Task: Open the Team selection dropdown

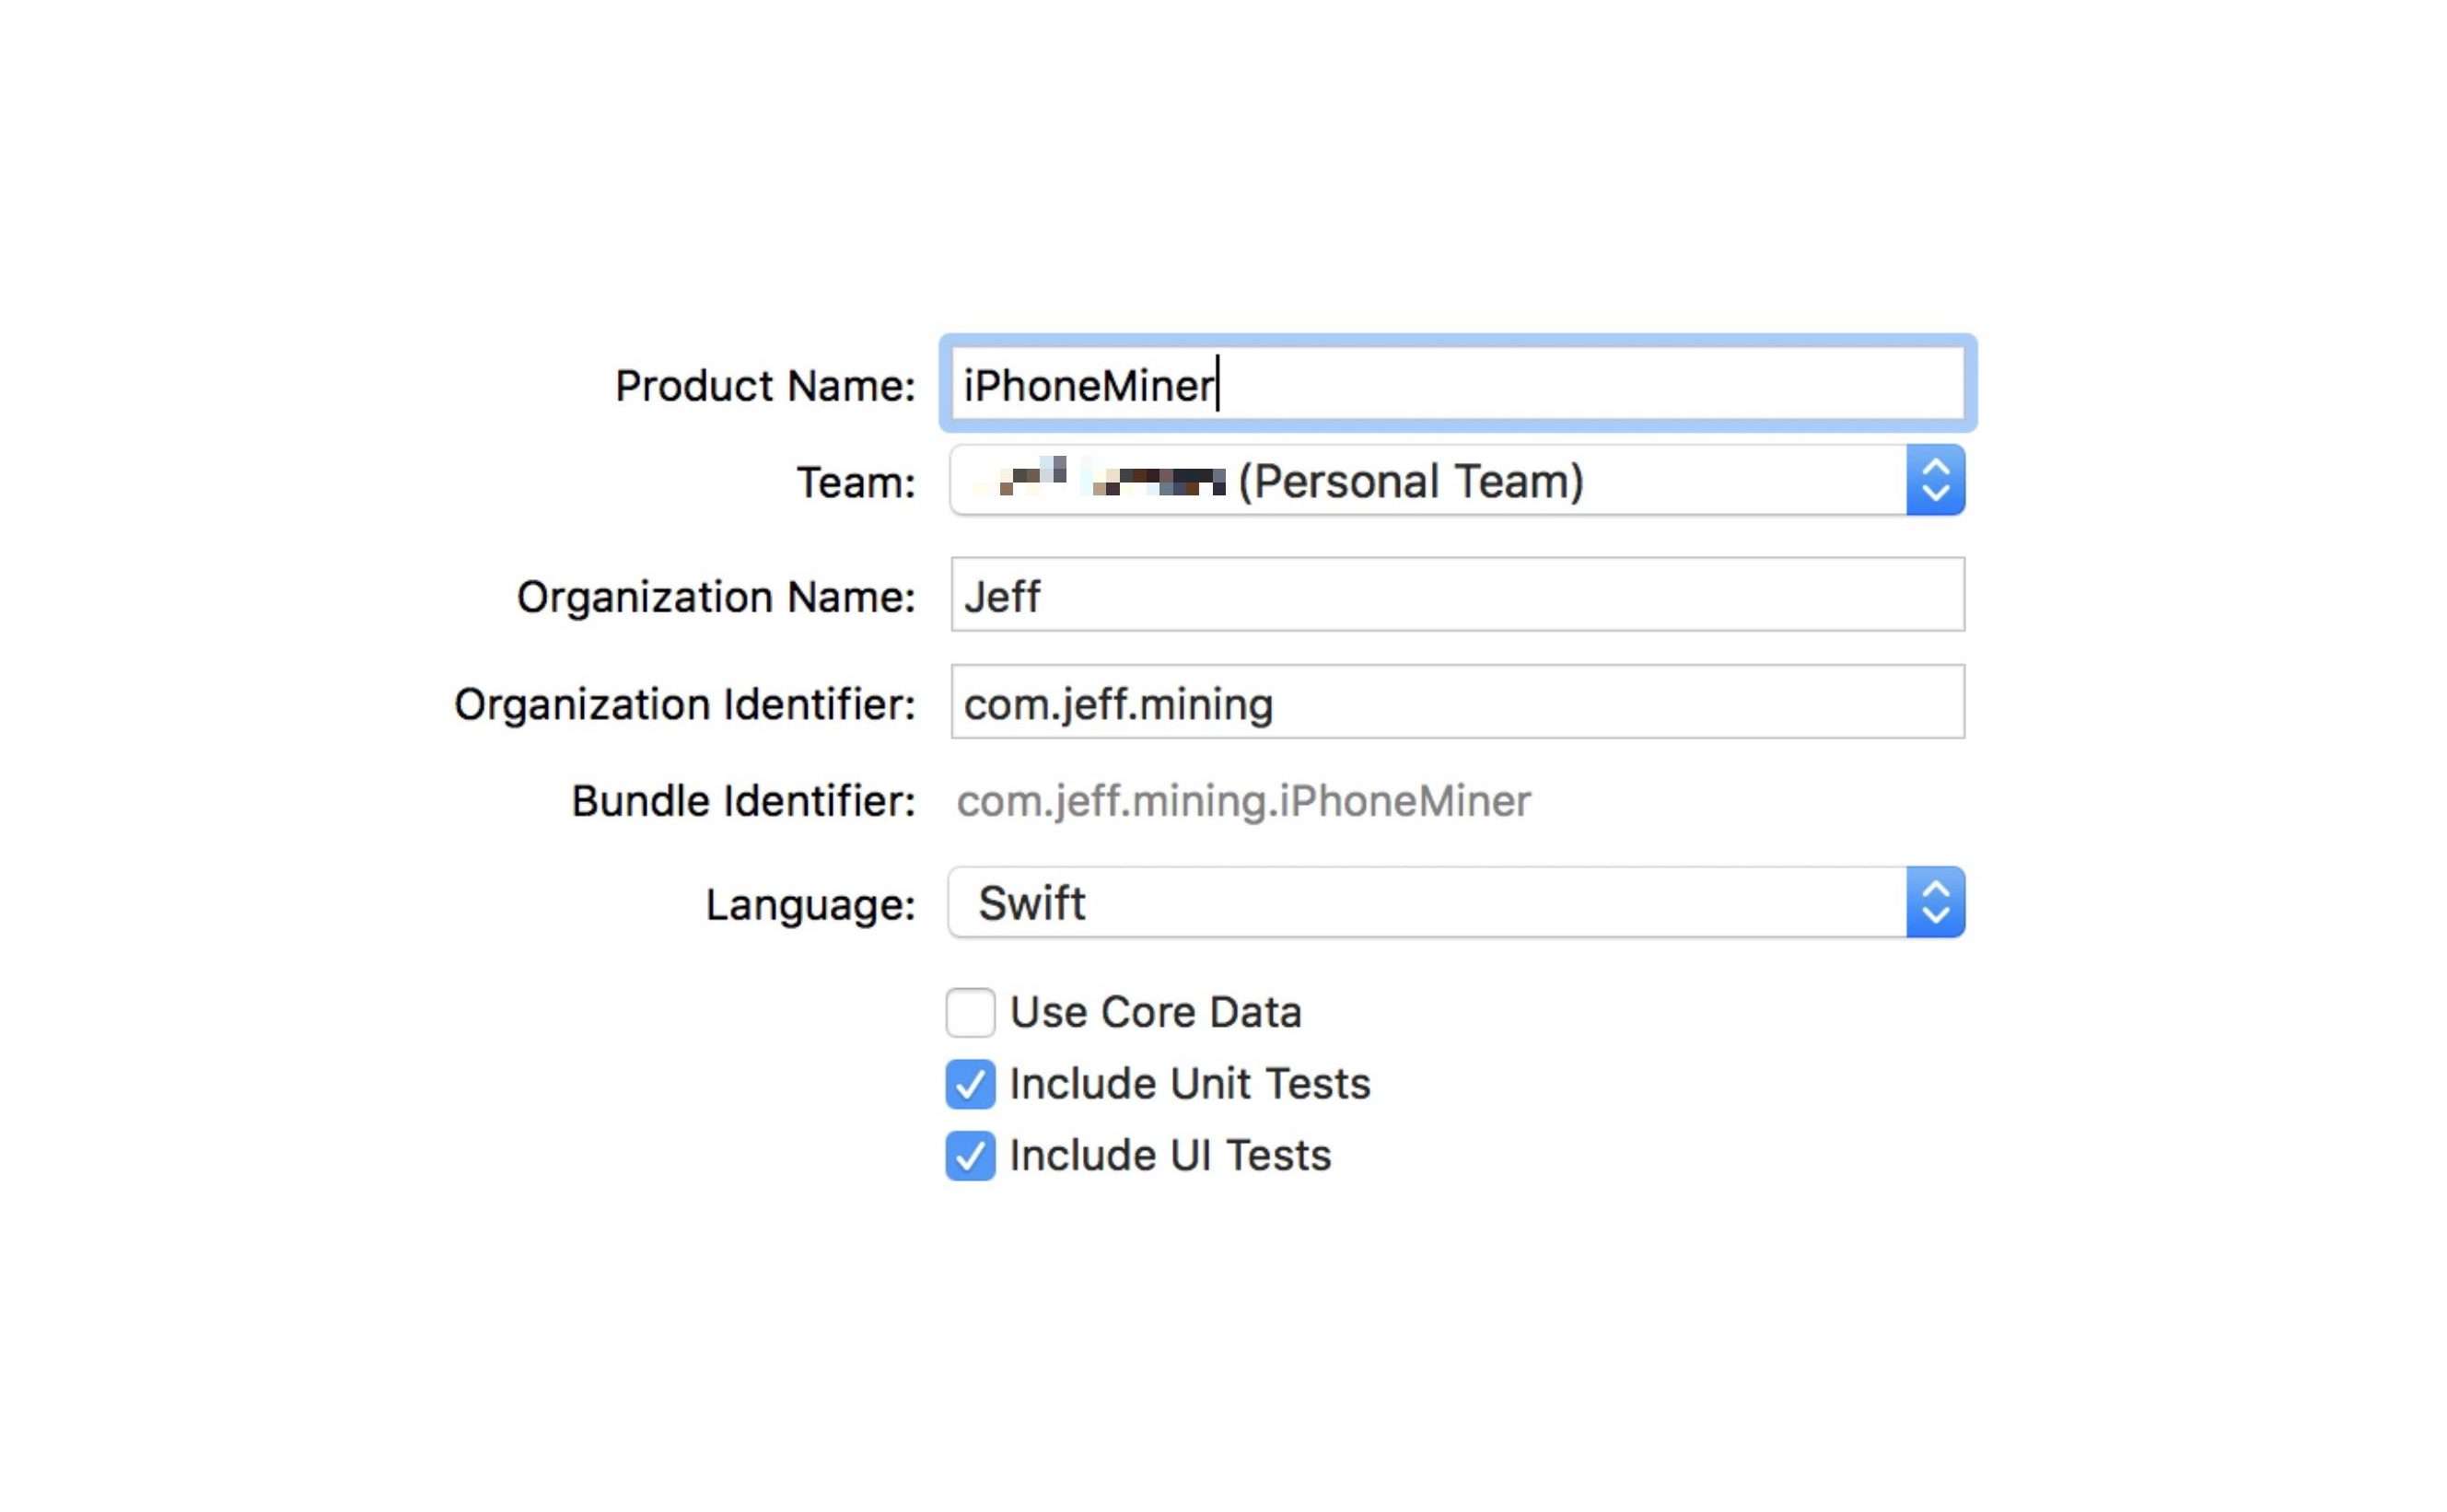Action: pyautogui.click(x=1428, y=481)
